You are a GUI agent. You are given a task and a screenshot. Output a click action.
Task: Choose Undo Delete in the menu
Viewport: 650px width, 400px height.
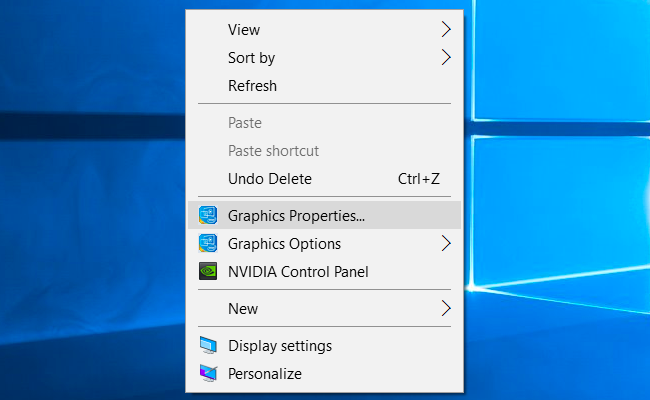click(x=270, y=179)
